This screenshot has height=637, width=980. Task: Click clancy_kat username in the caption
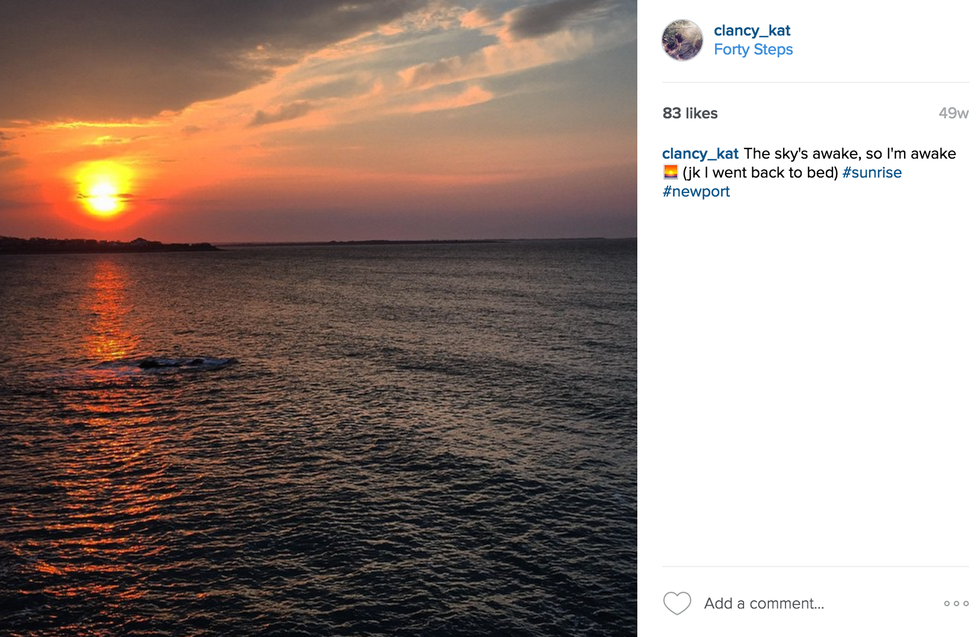(x=700, y=153)
